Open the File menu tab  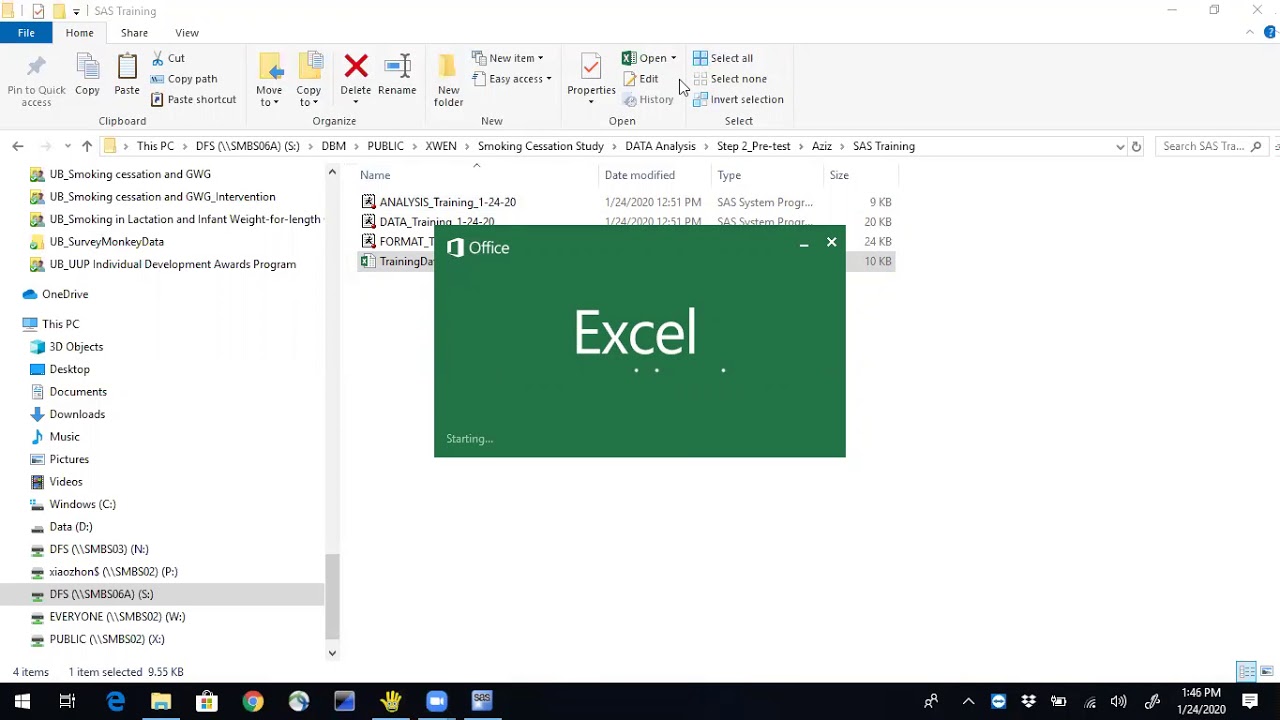click(26, 33)
